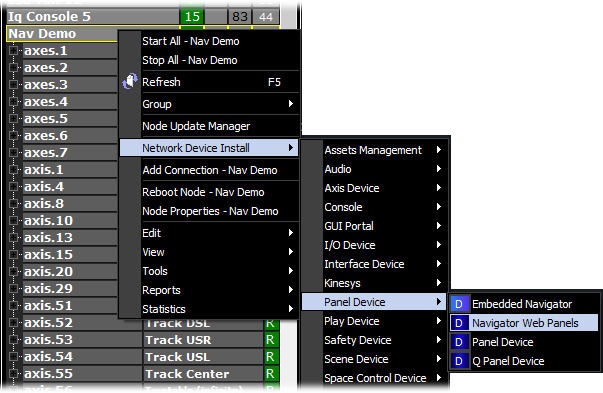Screen dimensions: 603x393
Task: Click the D icon beside Embedded Navigator
Action: click(x=459, y=304)
